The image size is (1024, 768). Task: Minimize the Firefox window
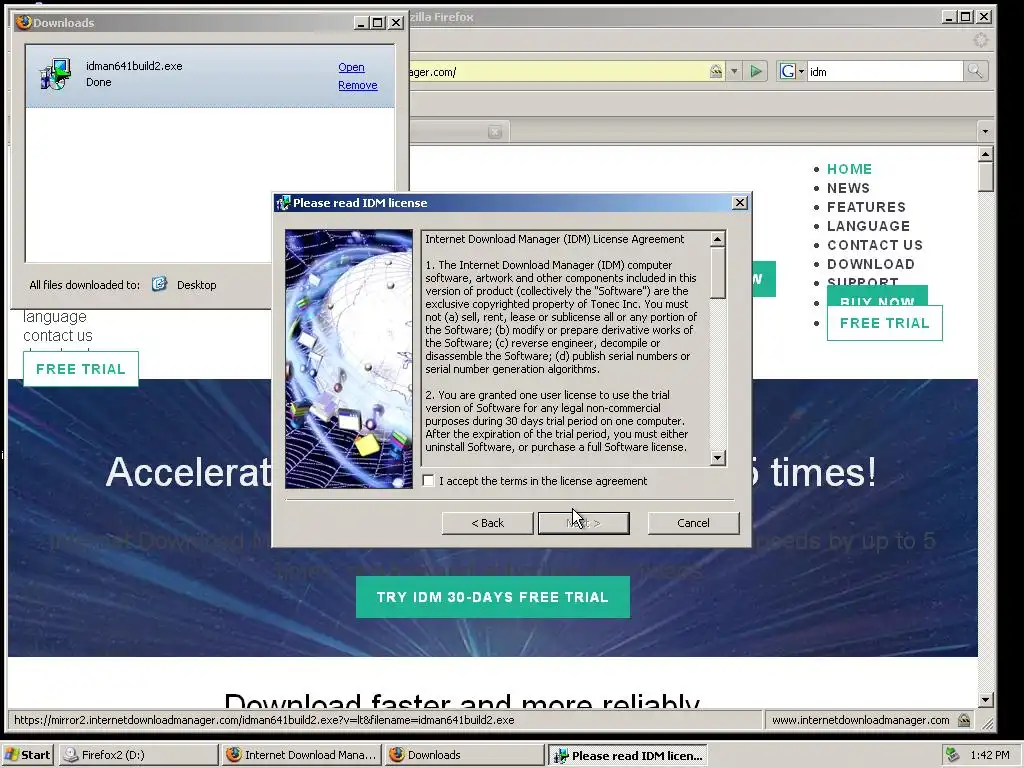pos(950,17)
